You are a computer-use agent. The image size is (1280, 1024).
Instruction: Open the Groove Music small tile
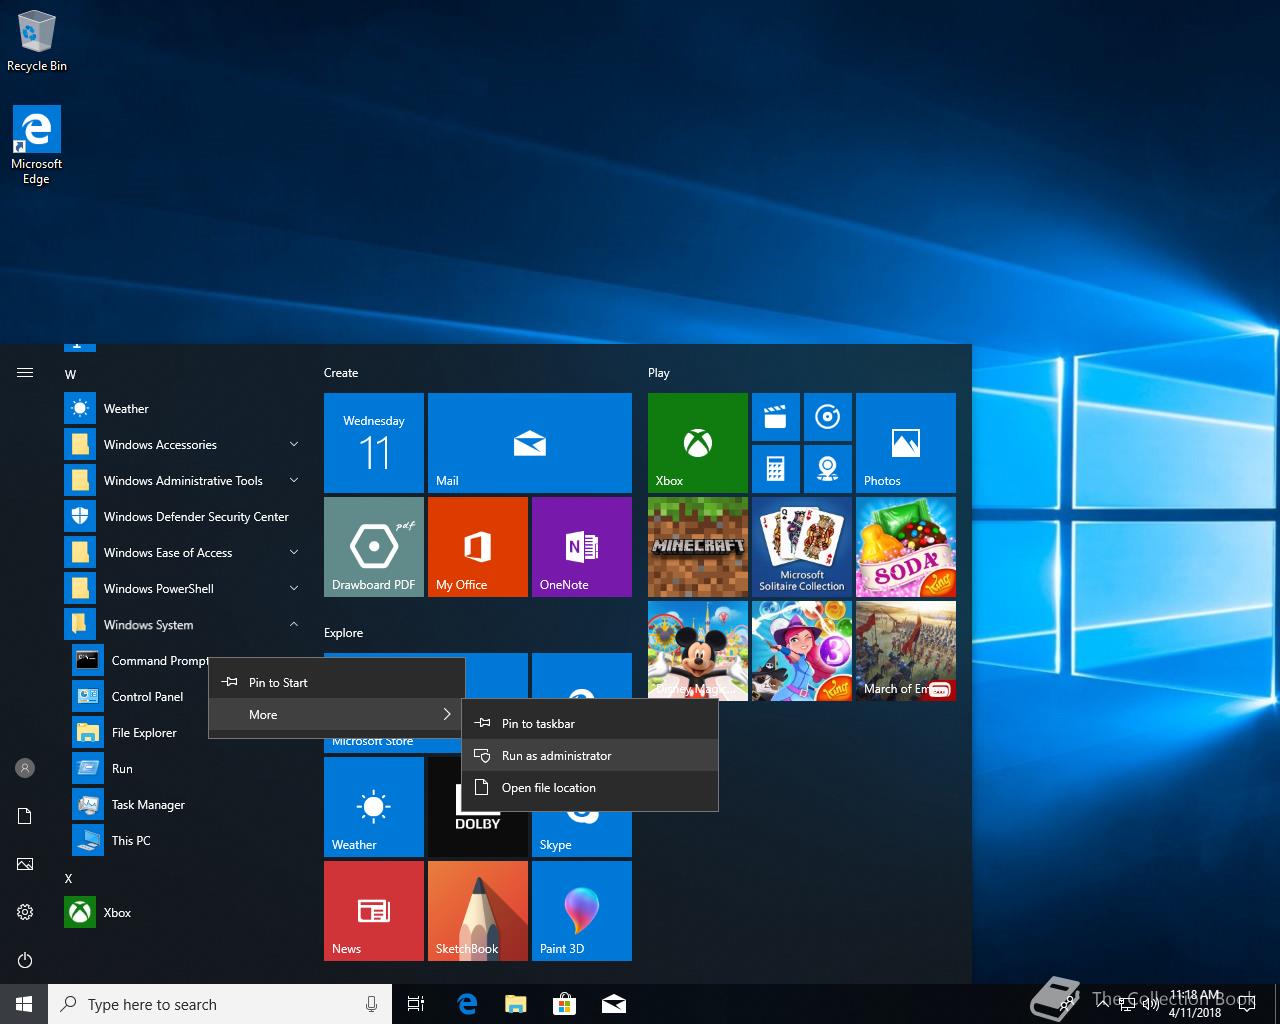(828, 417)
